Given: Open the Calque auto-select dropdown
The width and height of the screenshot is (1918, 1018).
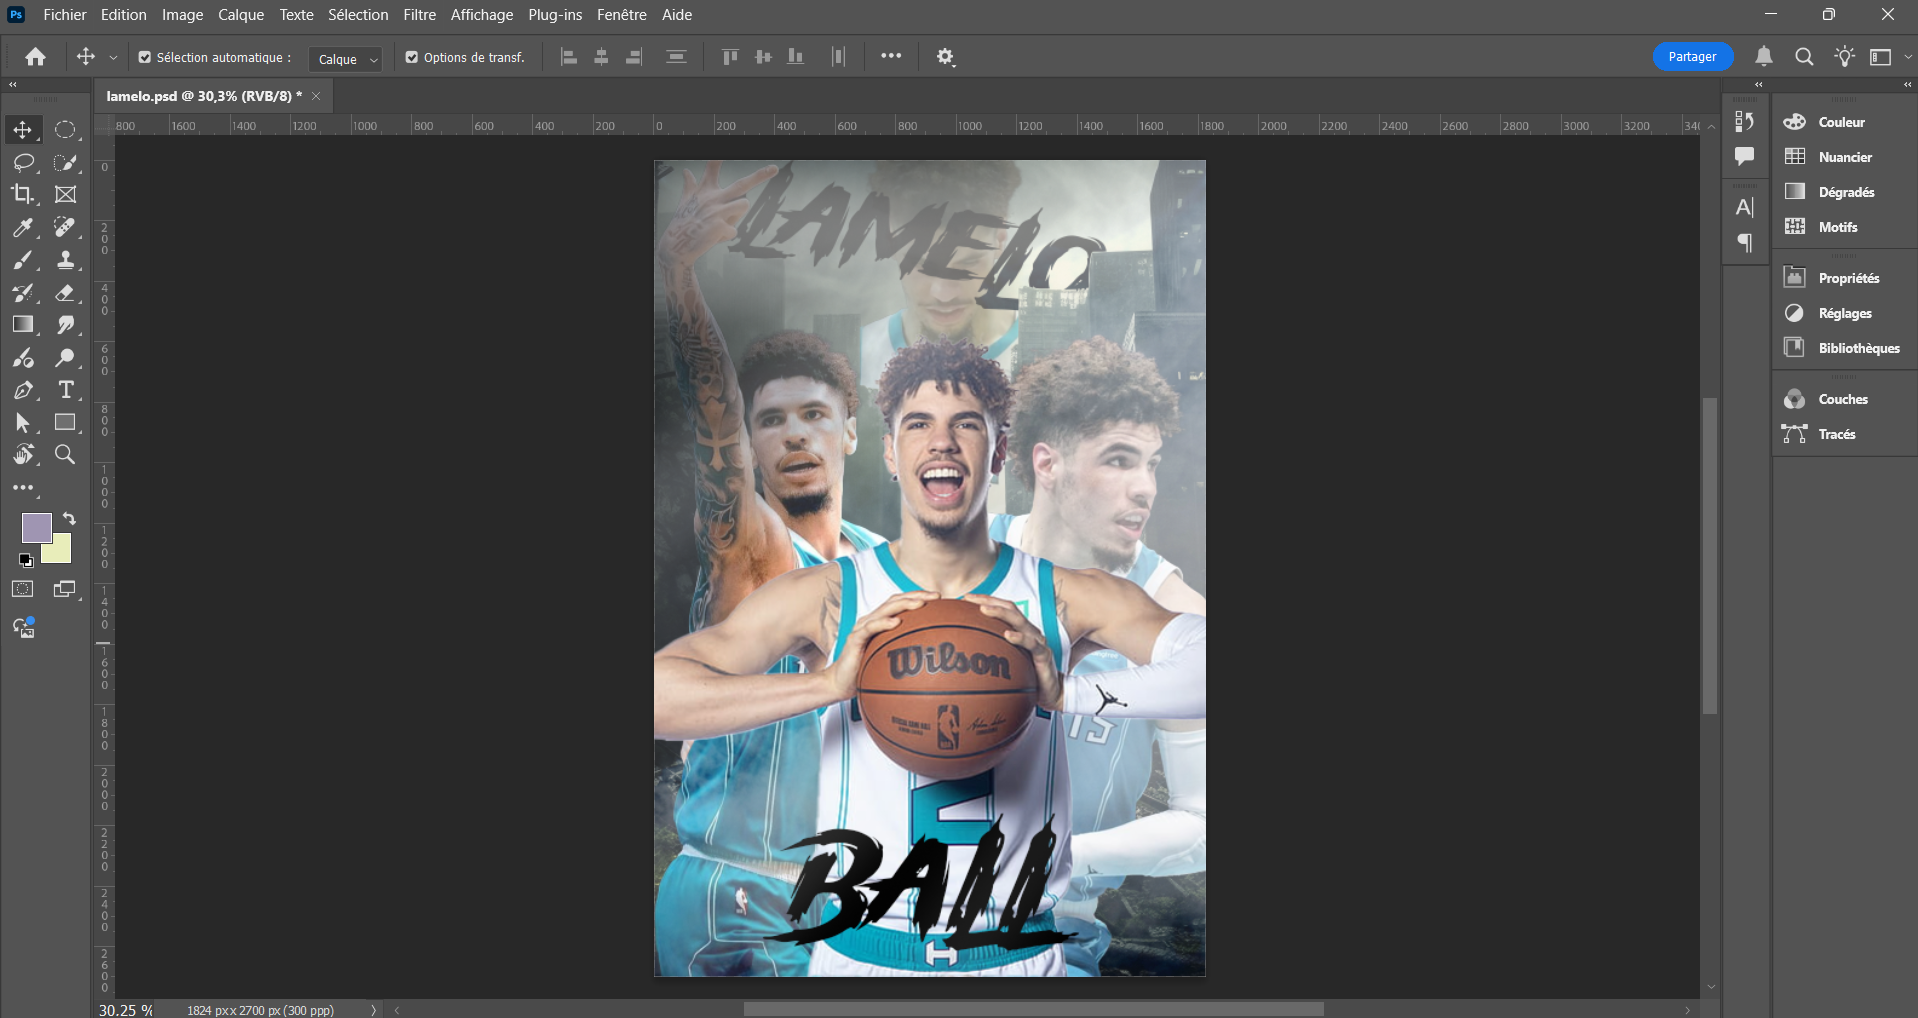Looking at the screenshot, I should [345, 59].
